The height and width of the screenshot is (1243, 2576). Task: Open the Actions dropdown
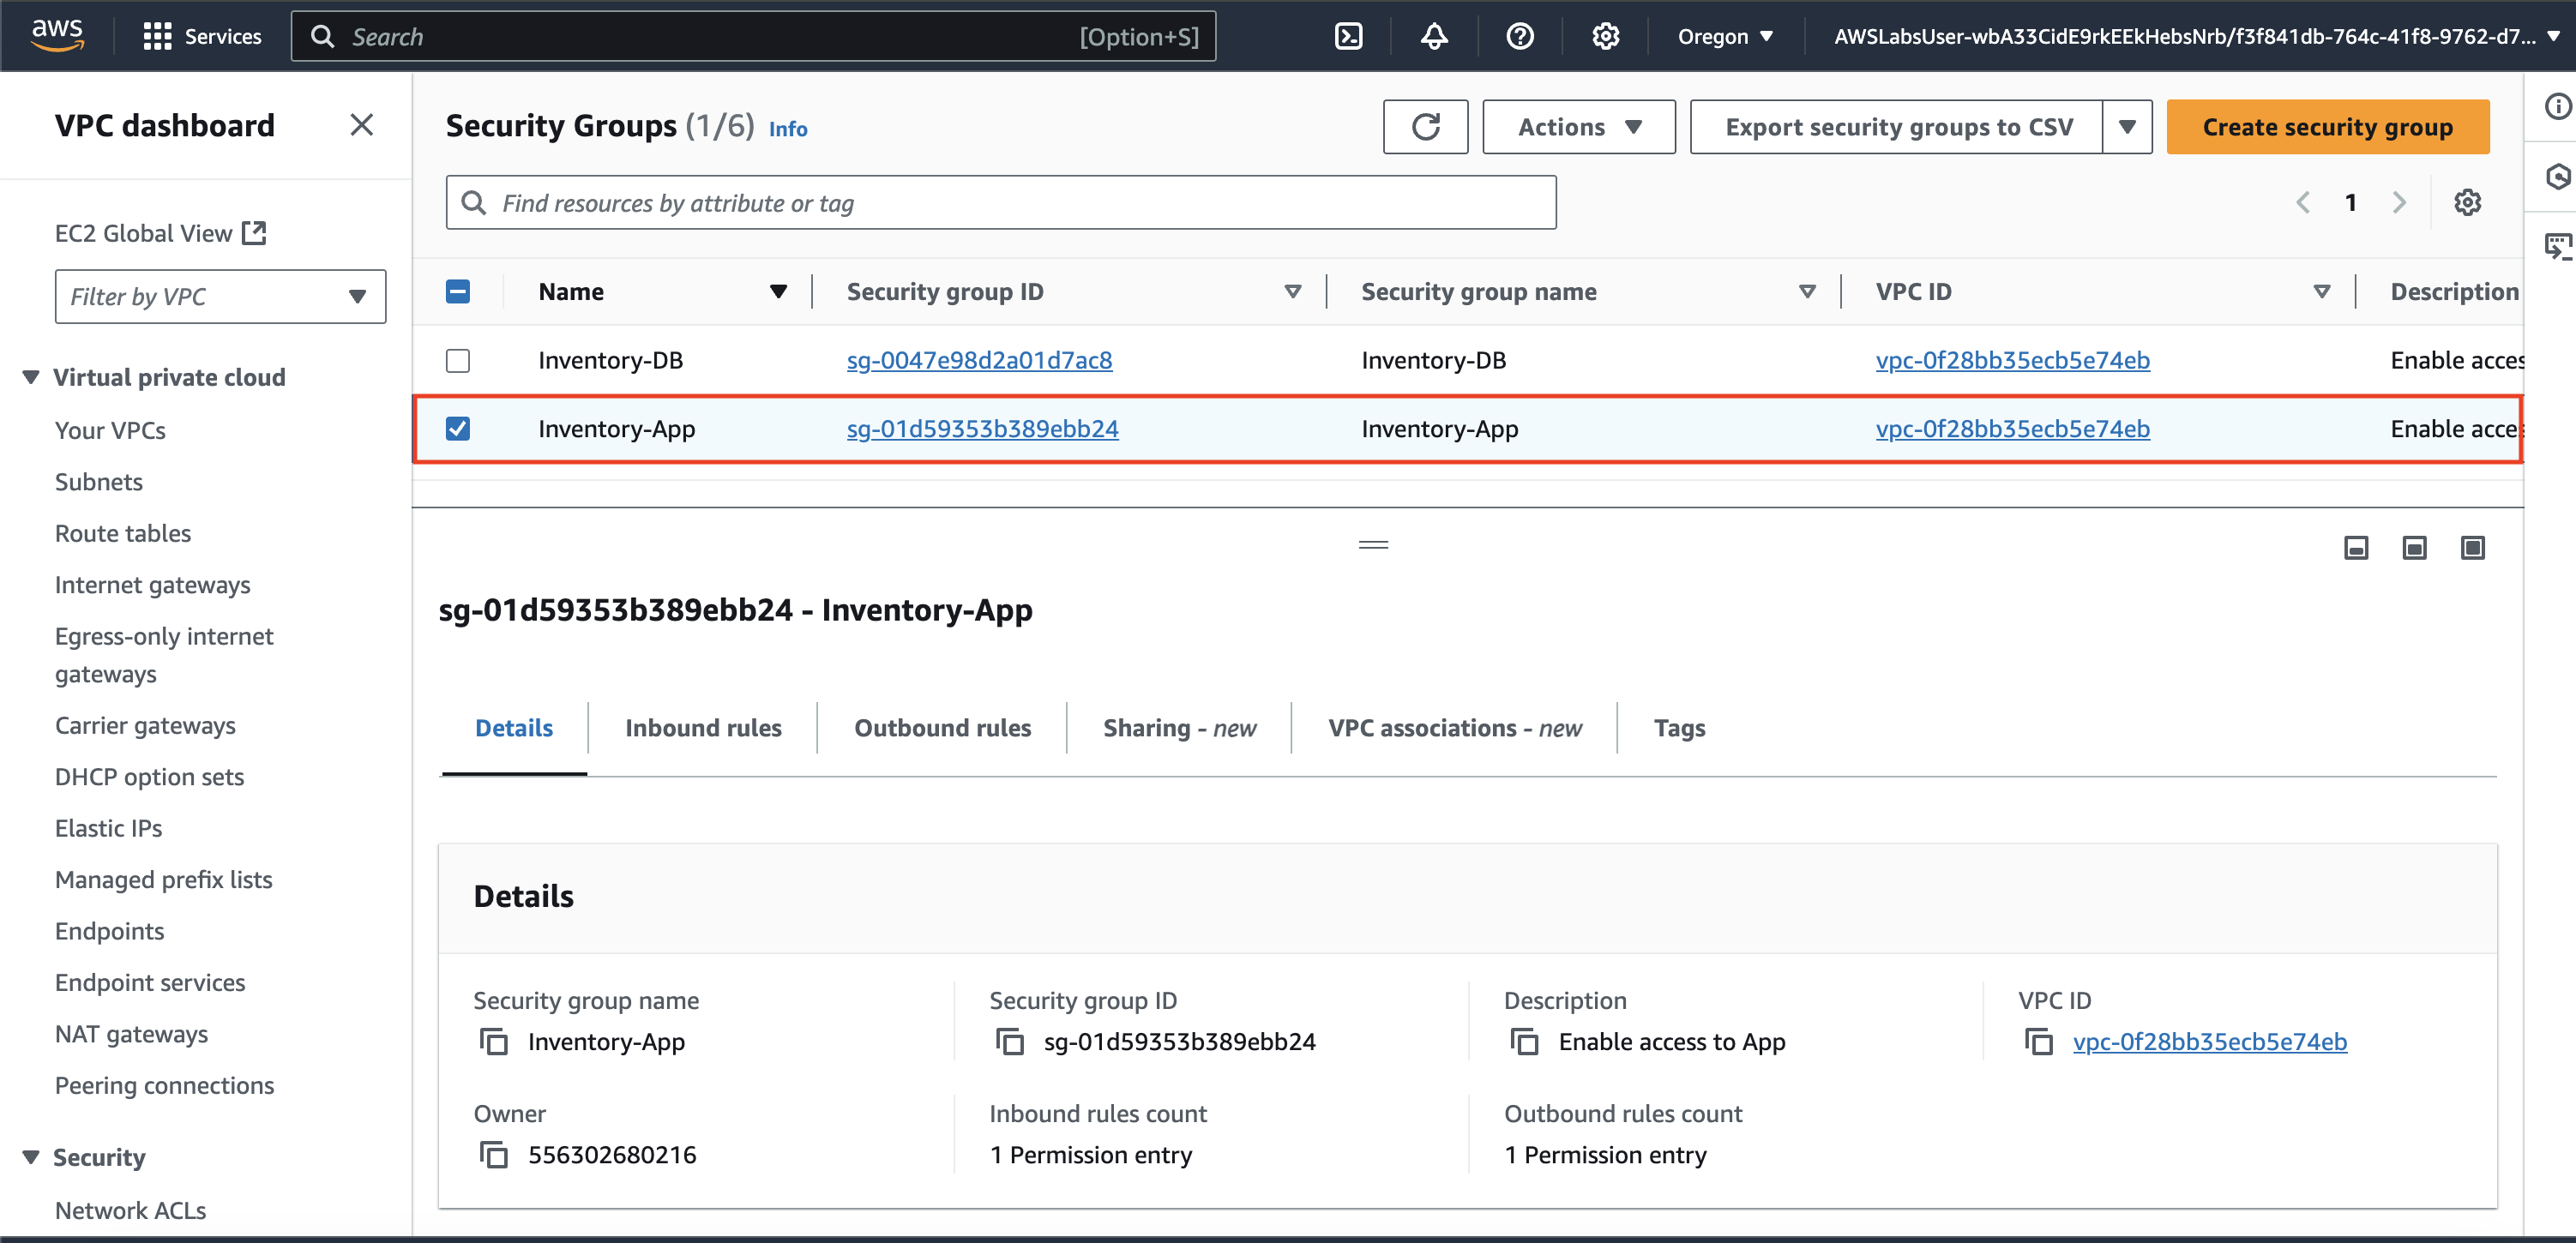pos(1578,127)
